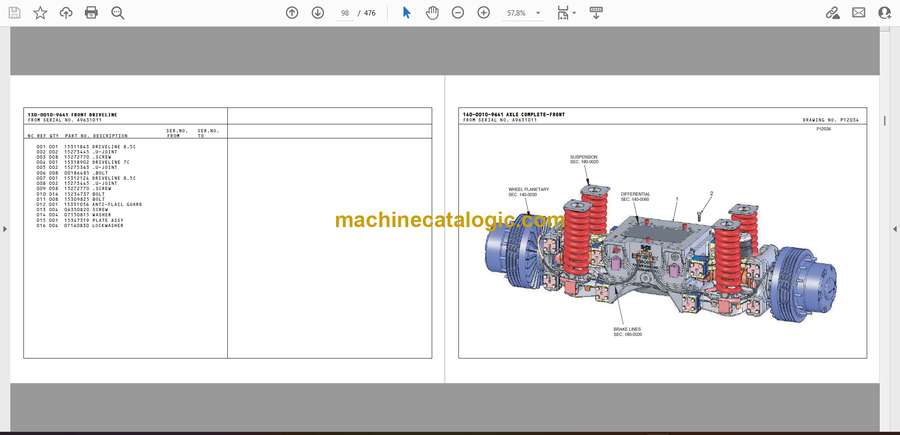Bookmark document with the star icon
Screen dimensions: 900x435
pos(40,13)
